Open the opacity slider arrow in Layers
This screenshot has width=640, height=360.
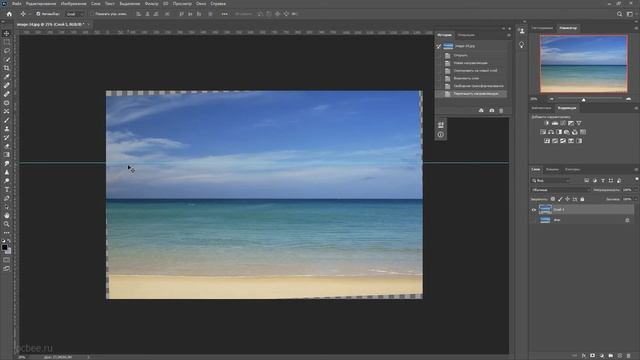pyautogui.click(x=636, y=190)
